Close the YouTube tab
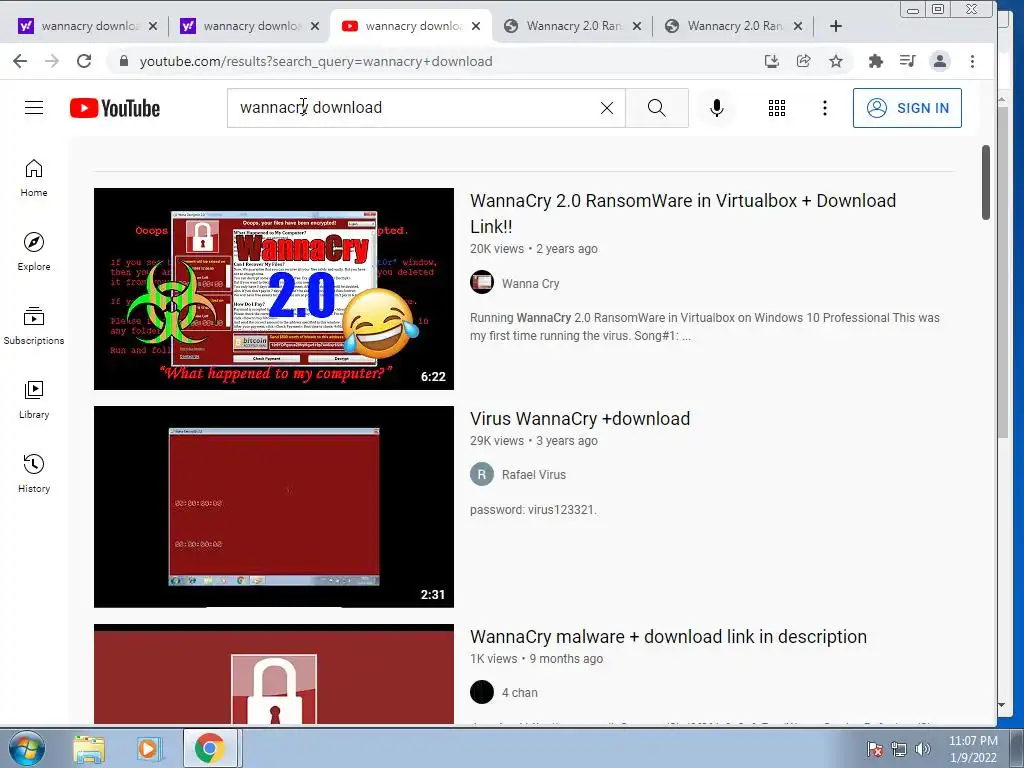The width and height of the screenshot is (1024, 768). (476, 26)
